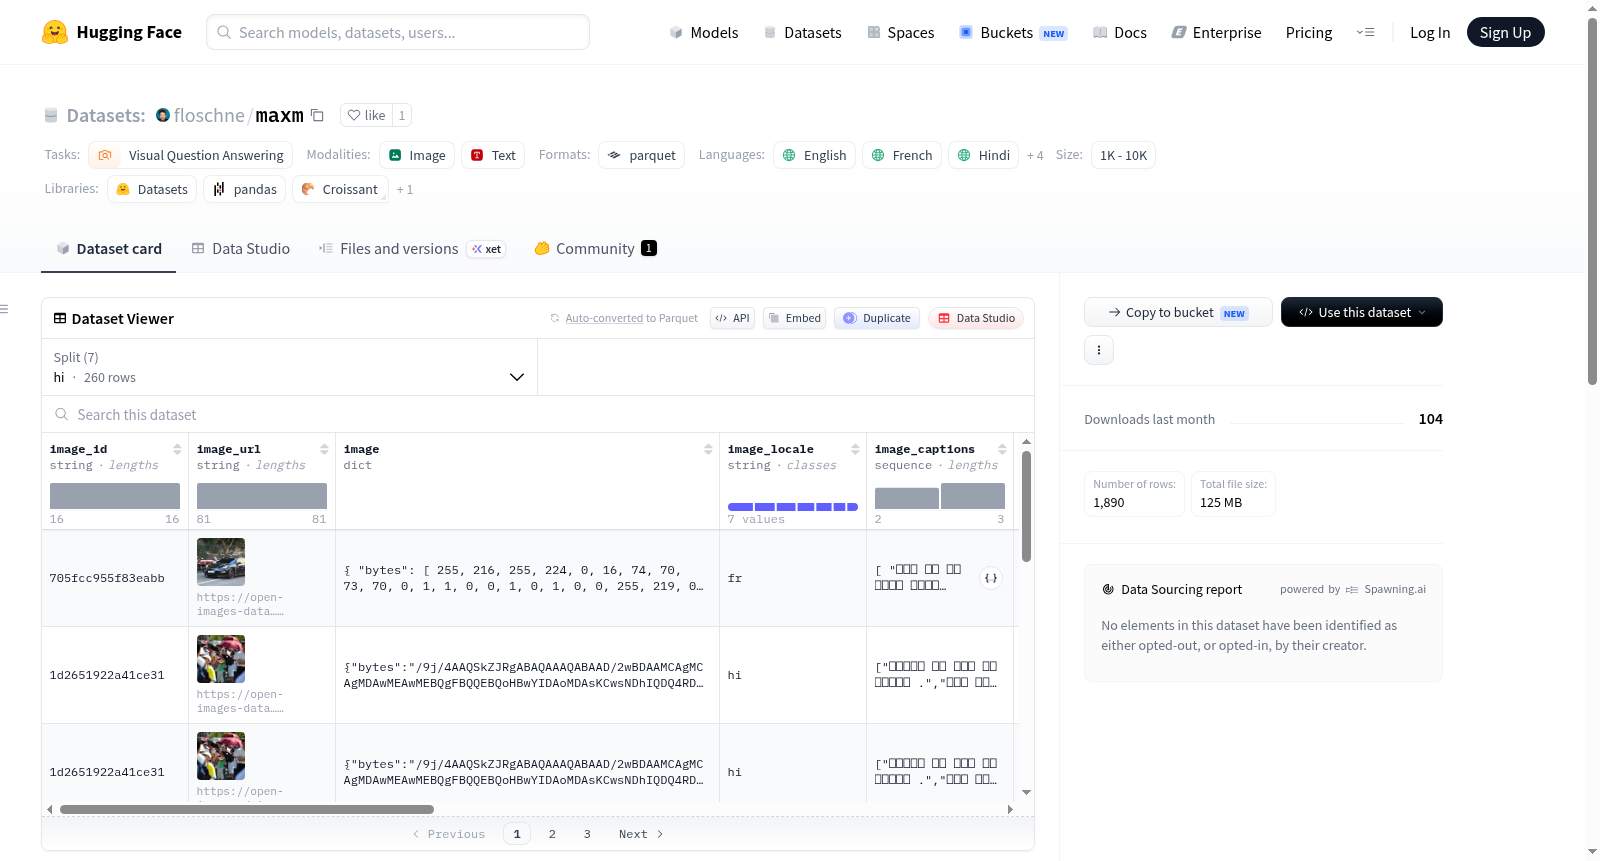The height and width of the screenshot is (861, 1600).
Task: Open Enterprise in top navigation
Action: point(1216,32)
